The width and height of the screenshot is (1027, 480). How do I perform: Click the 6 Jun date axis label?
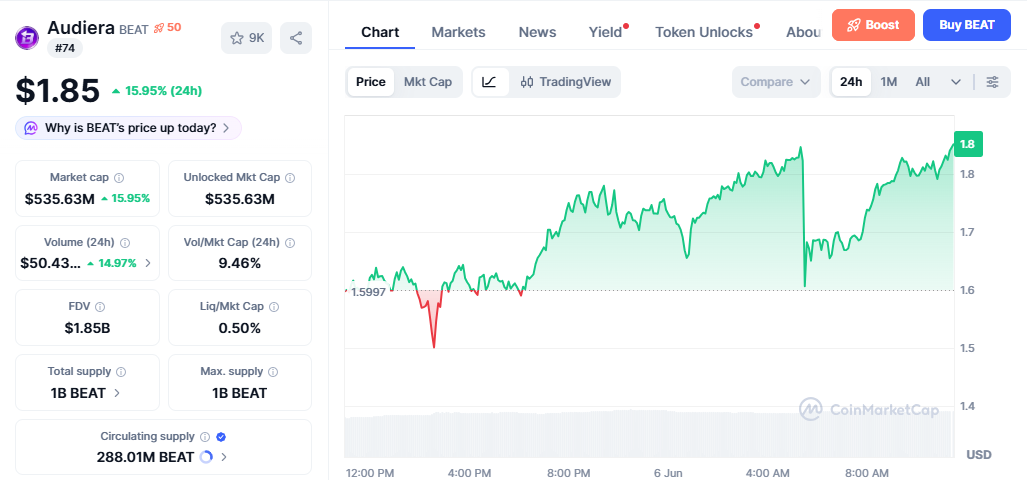point(668,473)
